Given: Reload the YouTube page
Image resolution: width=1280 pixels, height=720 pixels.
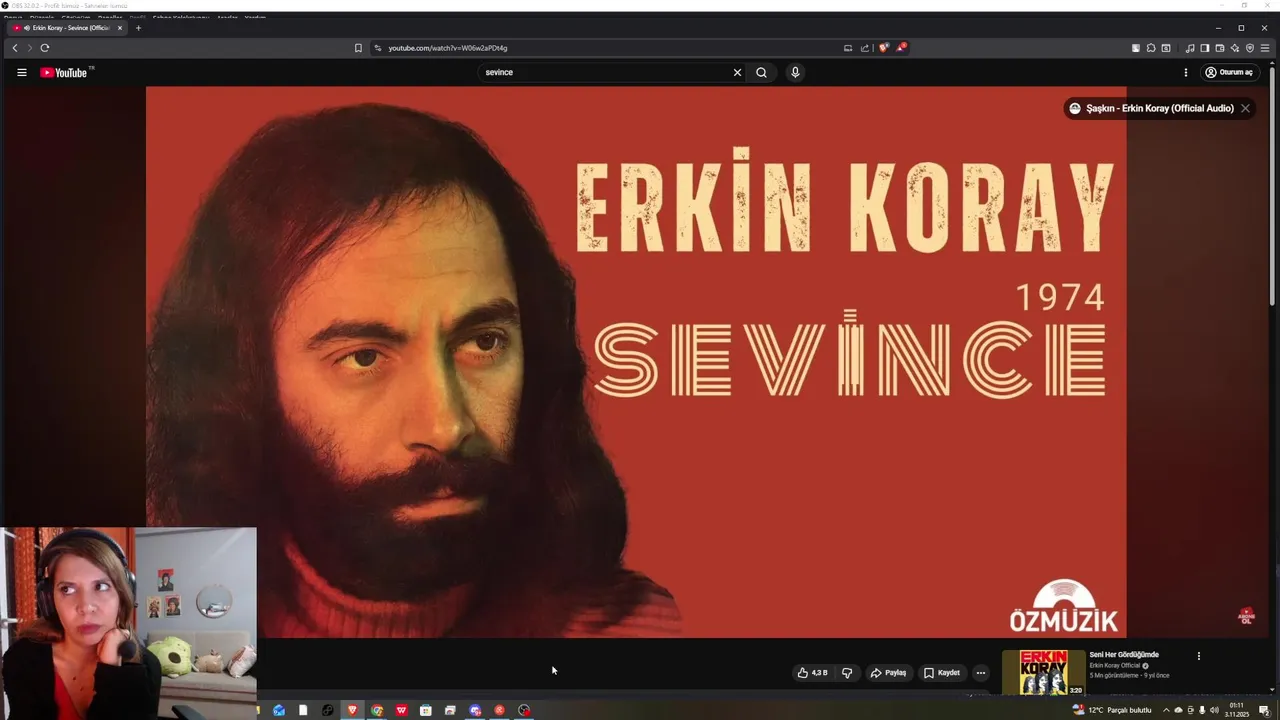Looking at the screenshot, I should coord(45,48).
